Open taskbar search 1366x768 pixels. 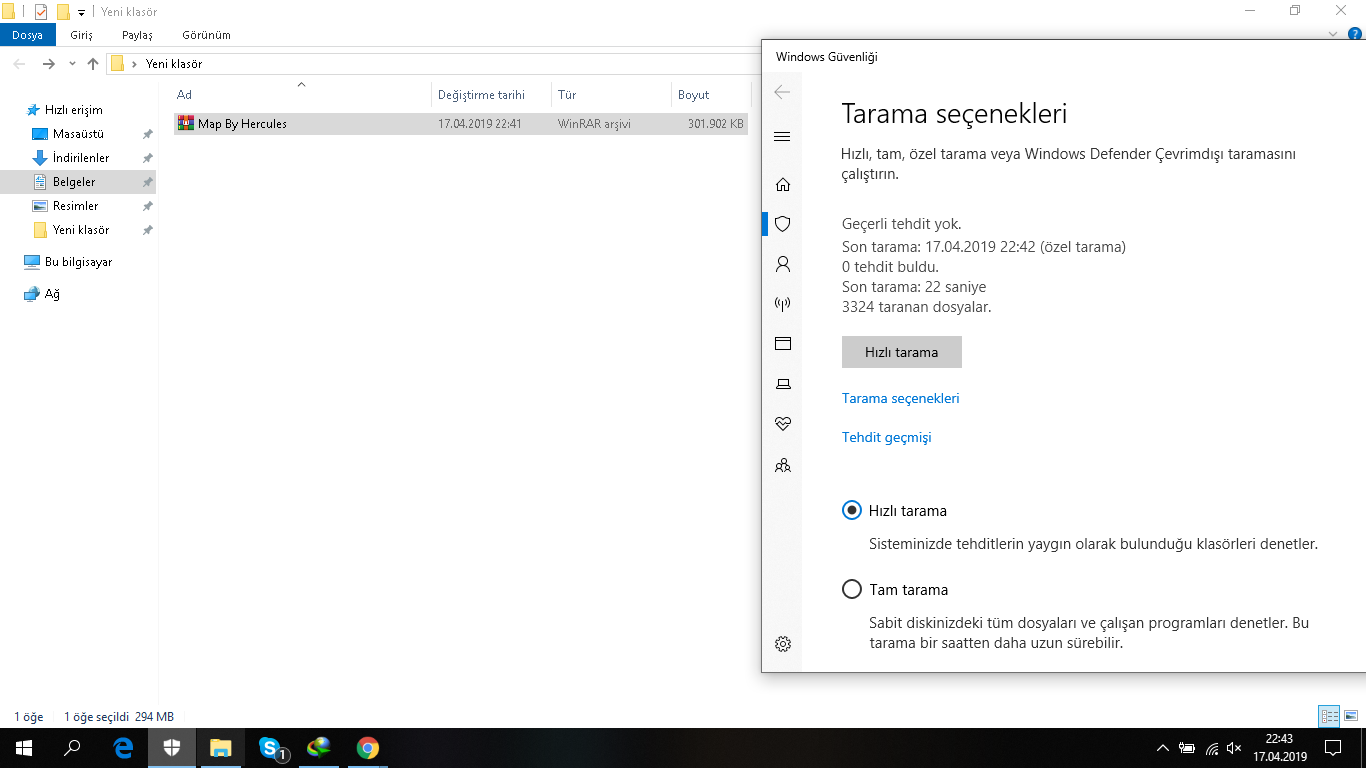pos(72,748)
